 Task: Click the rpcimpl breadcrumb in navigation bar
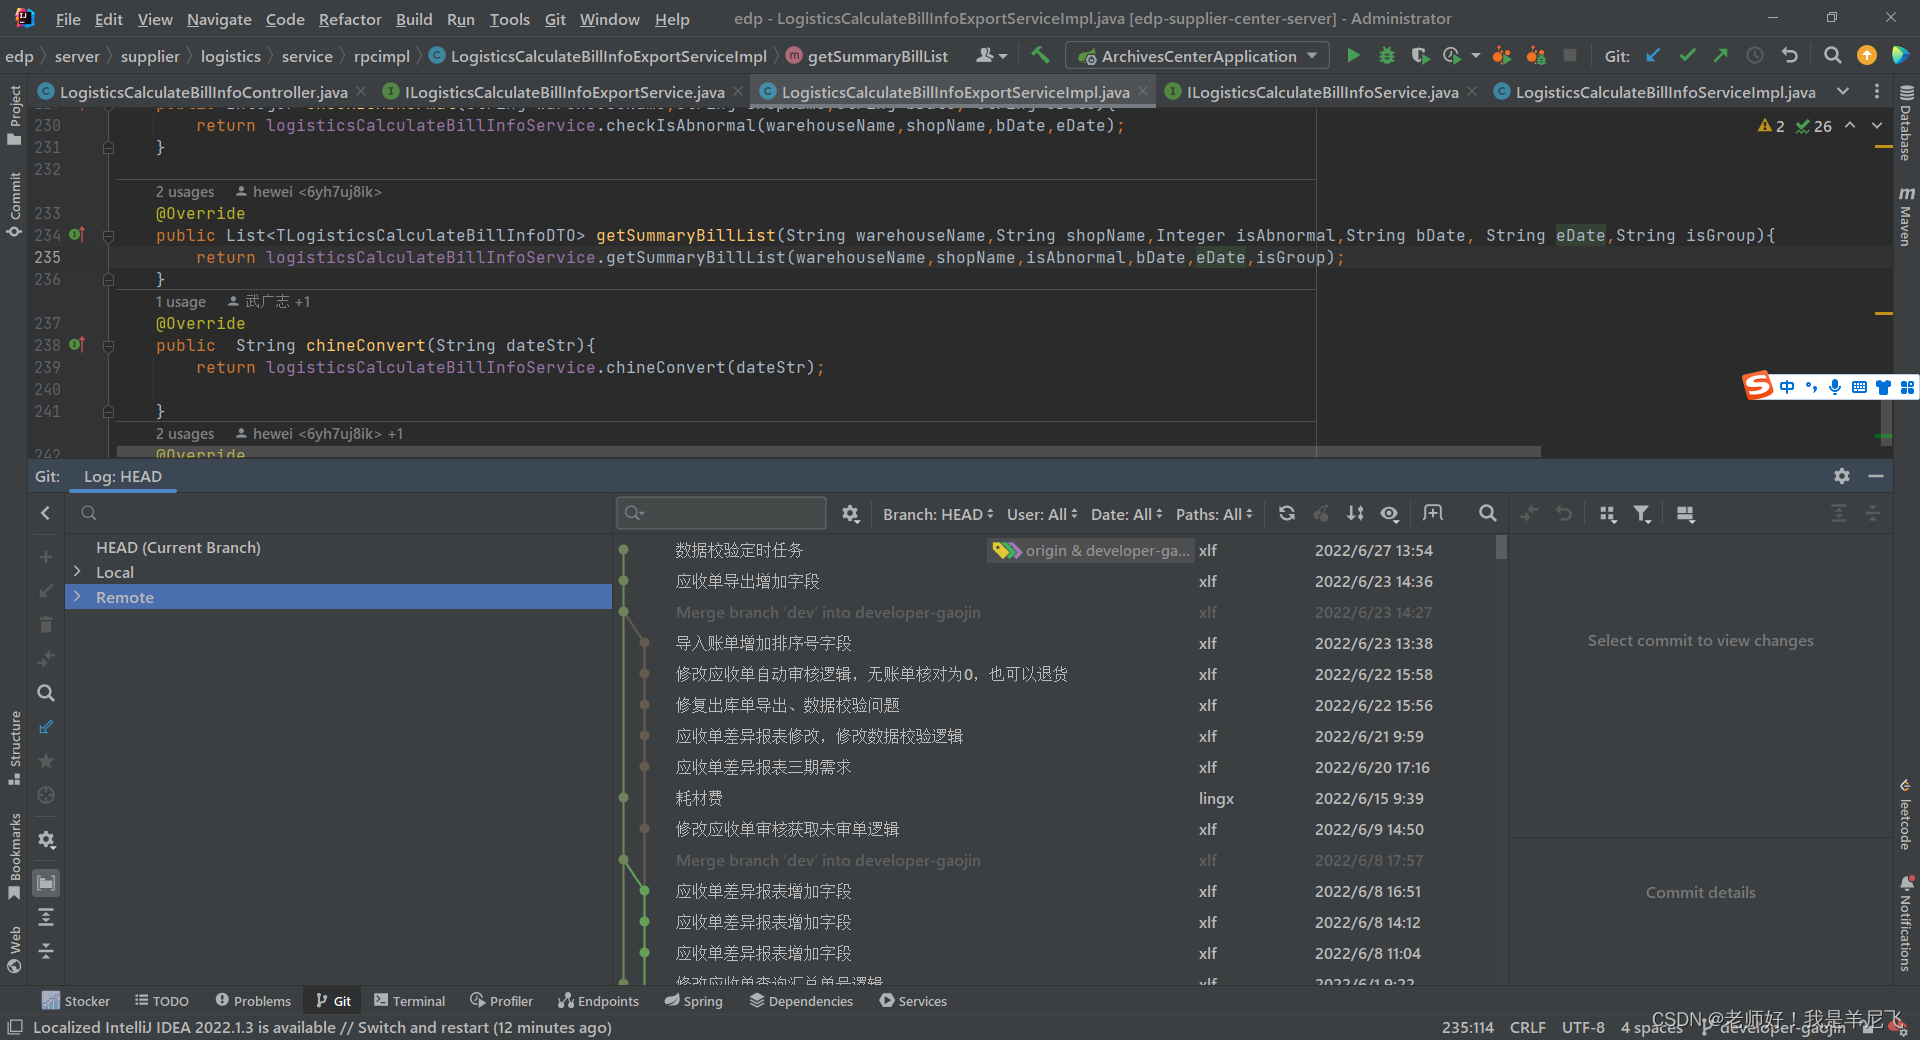coord(382,57)
